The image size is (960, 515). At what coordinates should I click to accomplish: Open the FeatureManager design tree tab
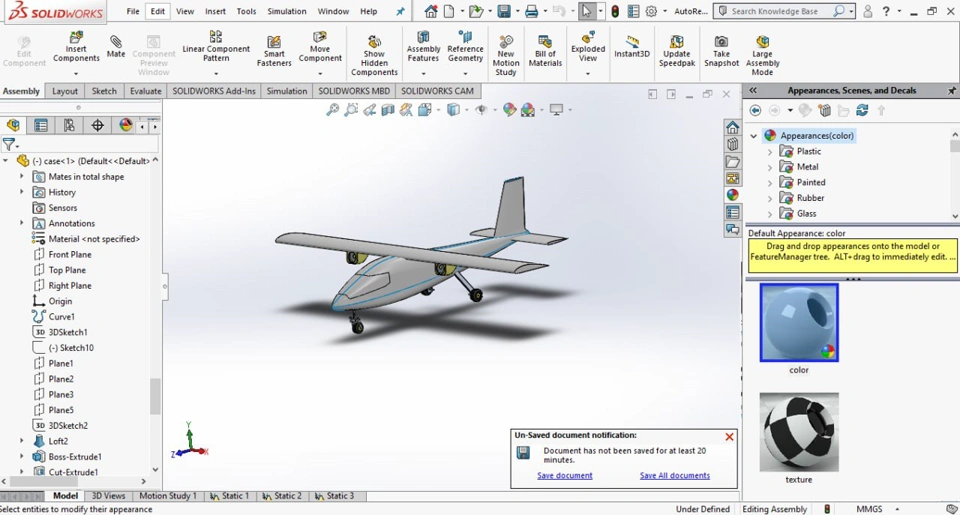[13, 126]
